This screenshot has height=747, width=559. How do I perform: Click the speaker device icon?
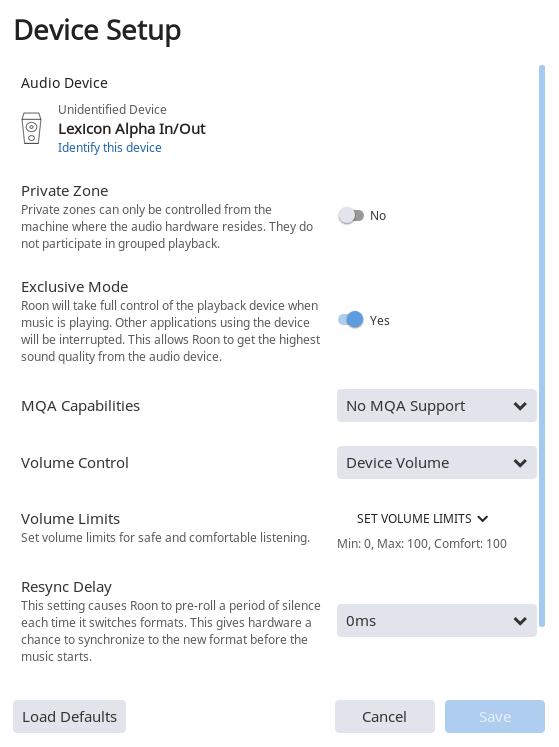point(31,128)
